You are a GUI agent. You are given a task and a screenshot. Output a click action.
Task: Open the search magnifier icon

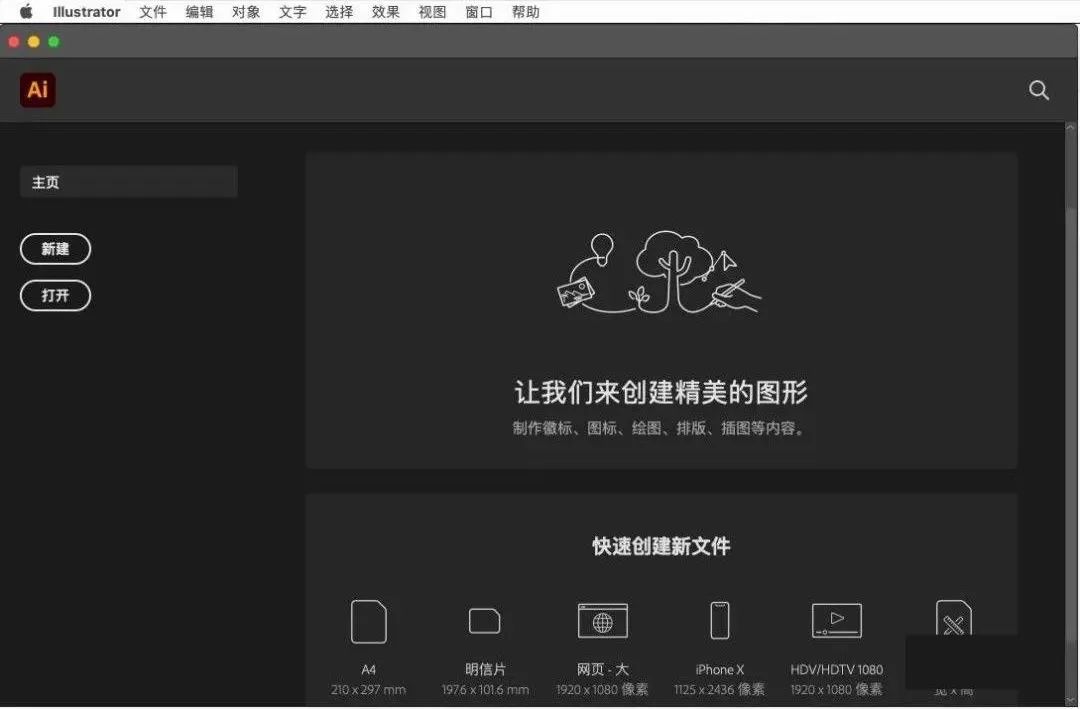[x=1039, y=90]
